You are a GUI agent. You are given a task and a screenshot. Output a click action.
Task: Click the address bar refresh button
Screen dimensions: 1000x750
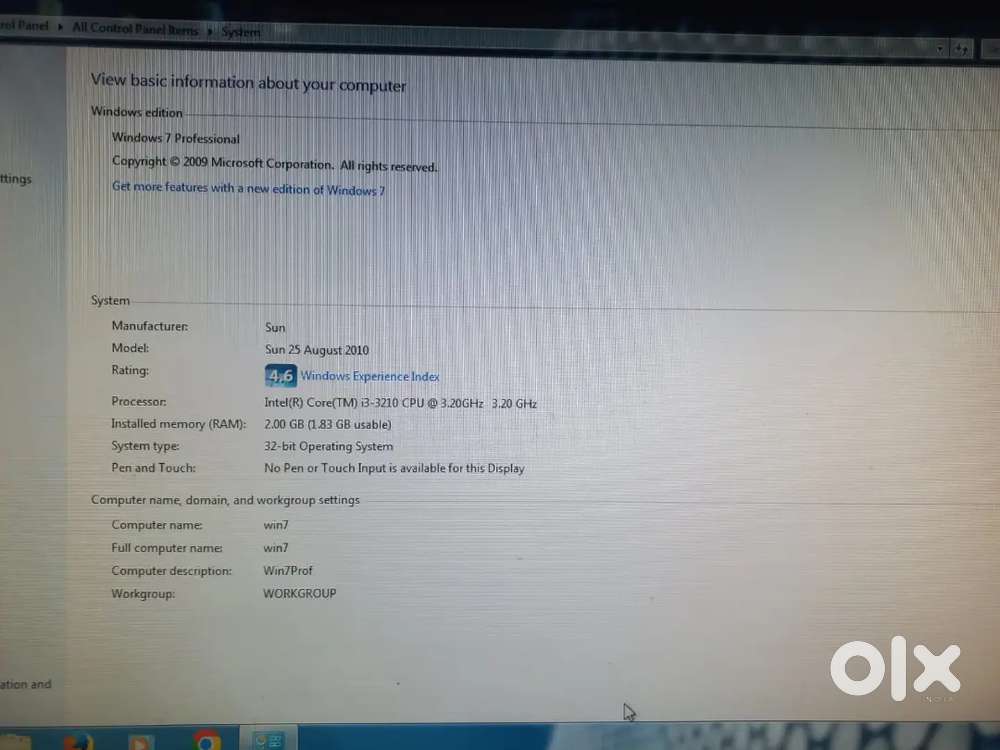click(961, 48)
